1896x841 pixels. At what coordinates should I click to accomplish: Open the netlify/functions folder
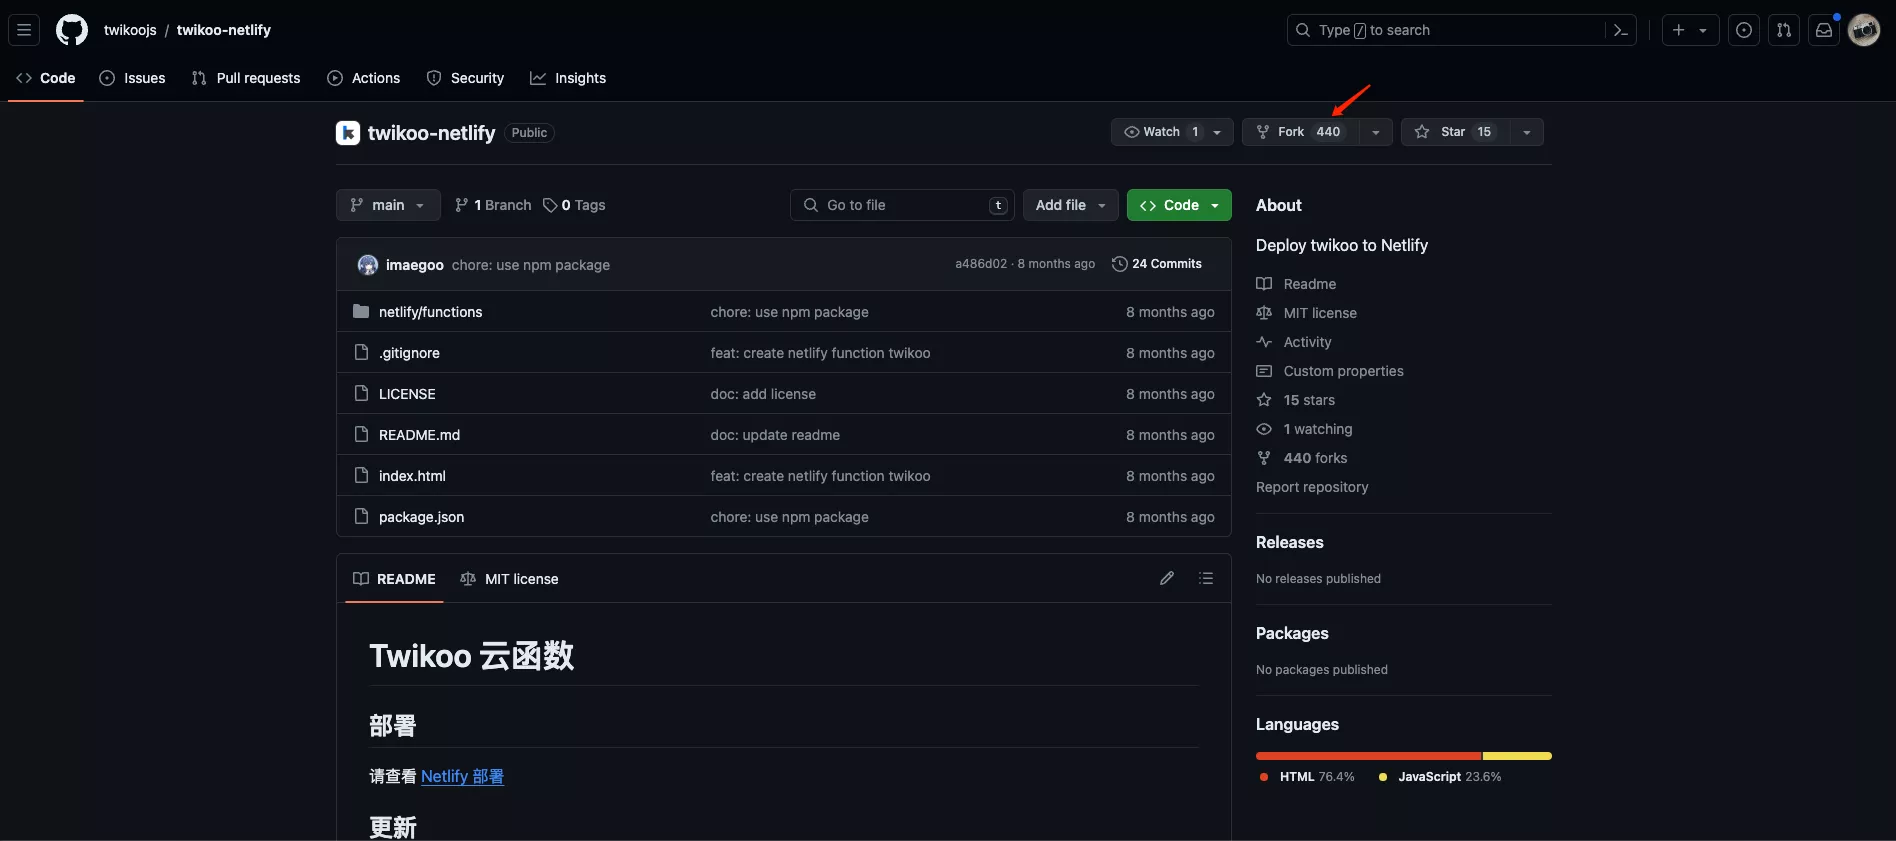[430, 312]
